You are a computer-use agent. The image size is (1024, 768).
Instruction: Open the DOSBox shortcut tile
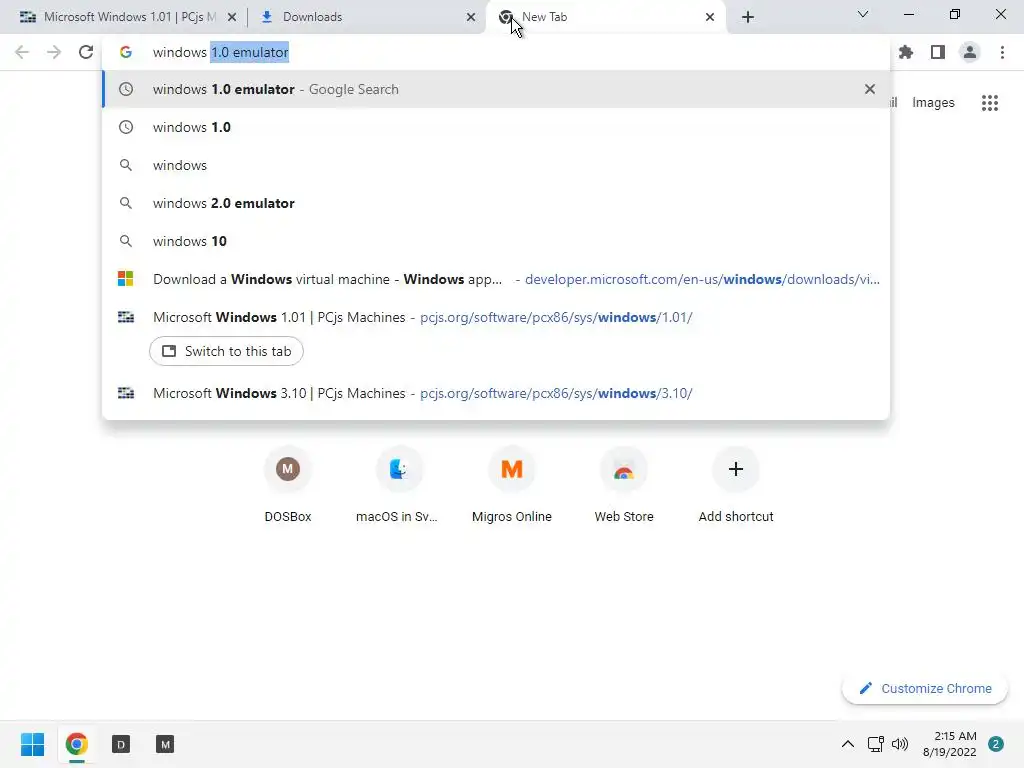point(288,485)
